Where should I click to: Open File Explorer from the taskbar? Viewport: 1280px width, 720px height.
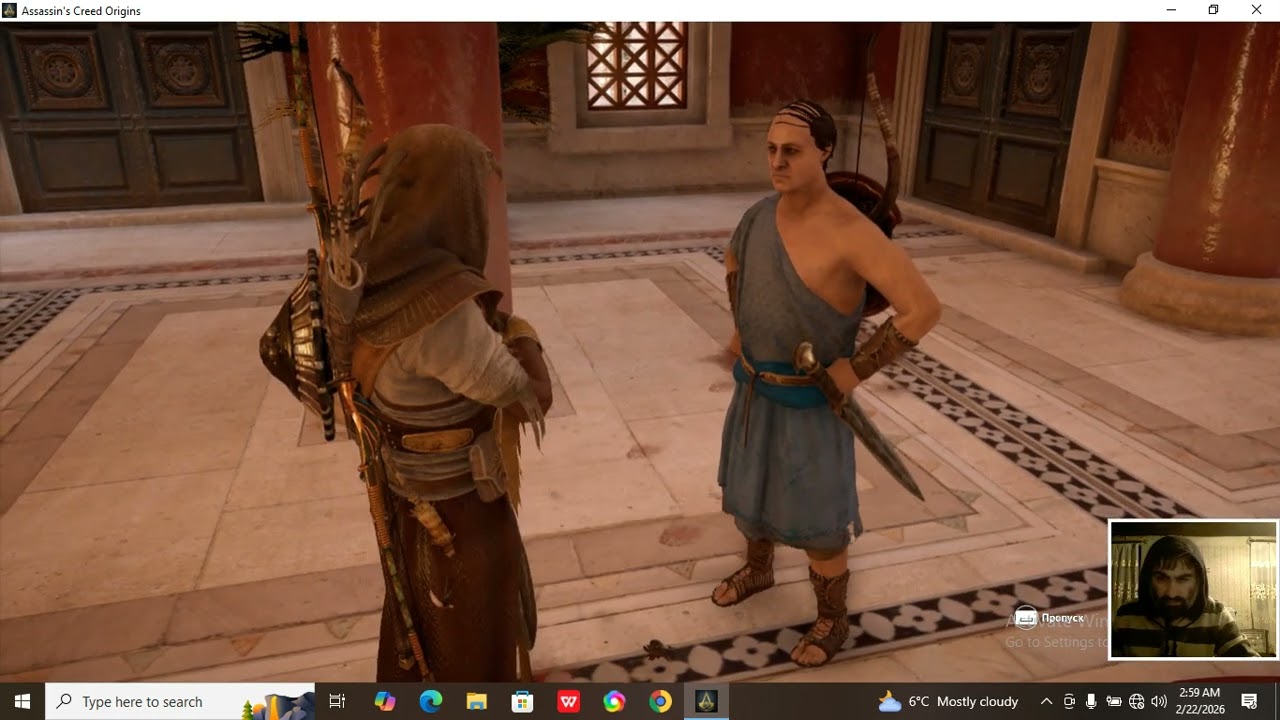click(476, 701)
